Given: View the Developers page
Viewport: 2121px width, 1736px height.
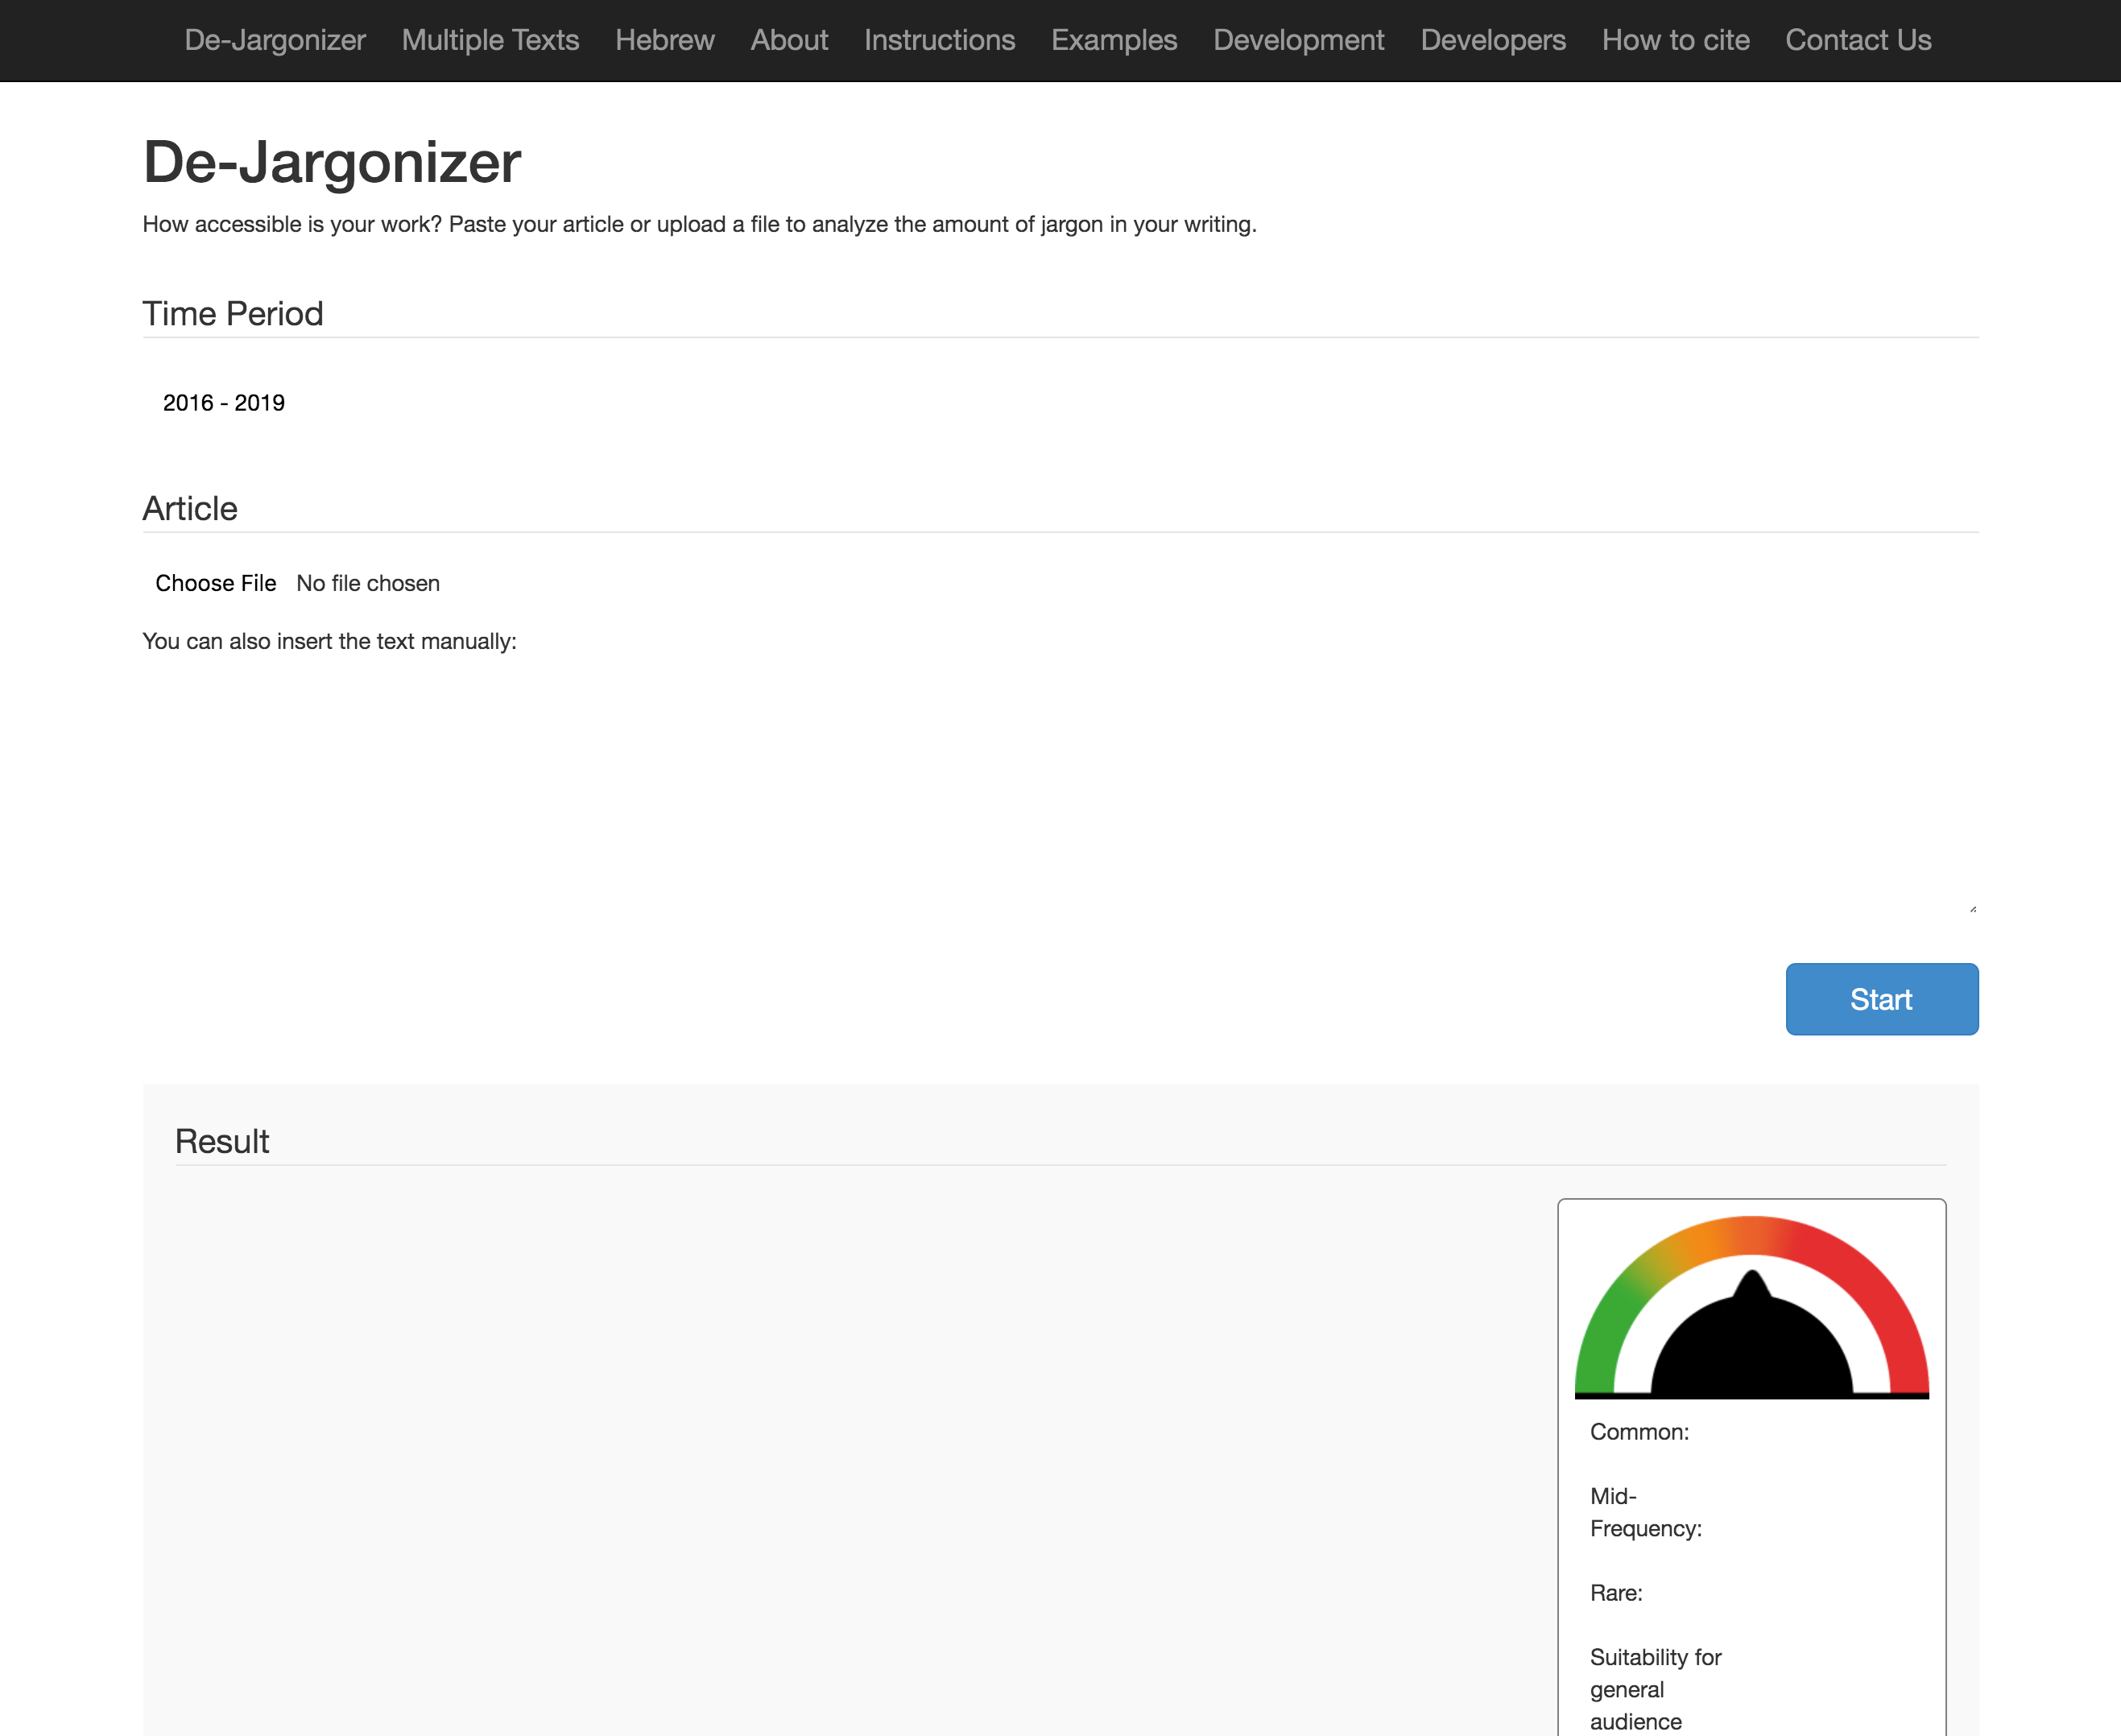Looking at the screenshot, I should [1492, 40].
